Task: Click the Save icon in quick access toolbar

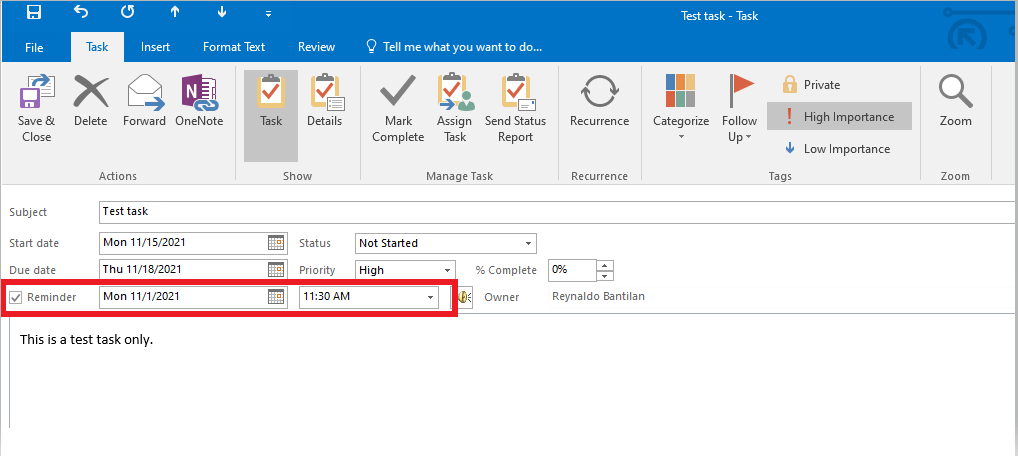Action: (34, 12)
